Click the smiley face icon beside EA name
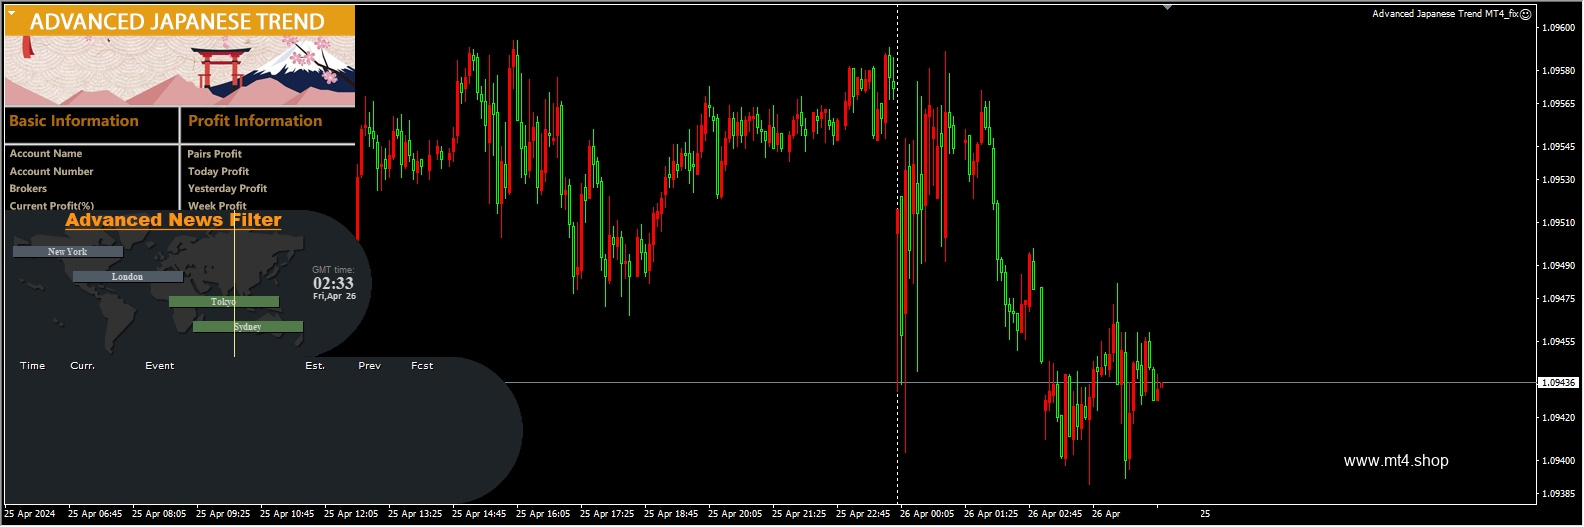This screenshot has width=1584, height=527. pyautogui.click(x=1526, y=14)
